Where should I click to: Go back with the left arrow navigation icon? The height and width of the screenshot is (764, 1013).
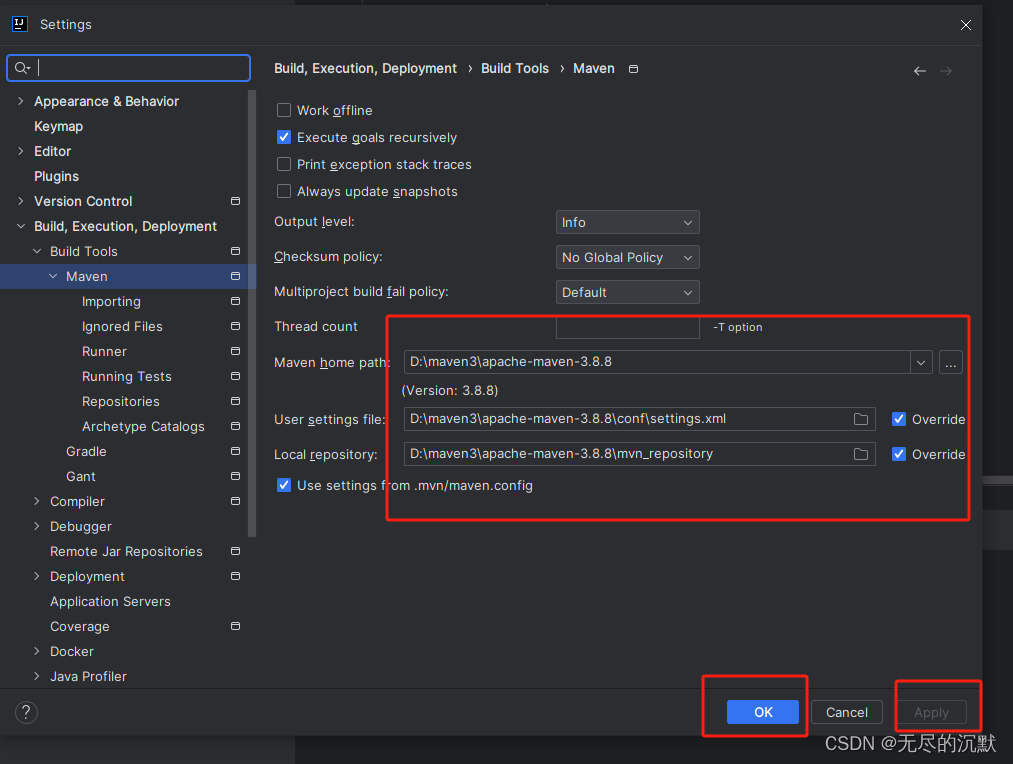pyautogui.click(x=920, y=71)
